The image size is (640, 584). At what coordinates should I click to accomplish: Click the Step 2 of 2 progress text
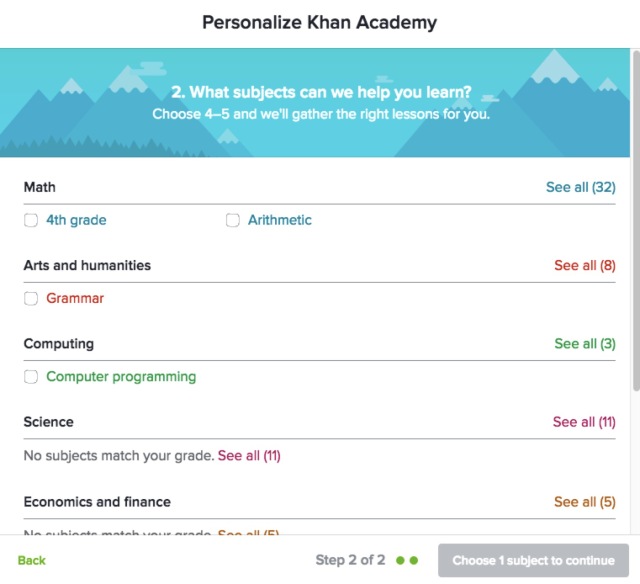(350, 560)
